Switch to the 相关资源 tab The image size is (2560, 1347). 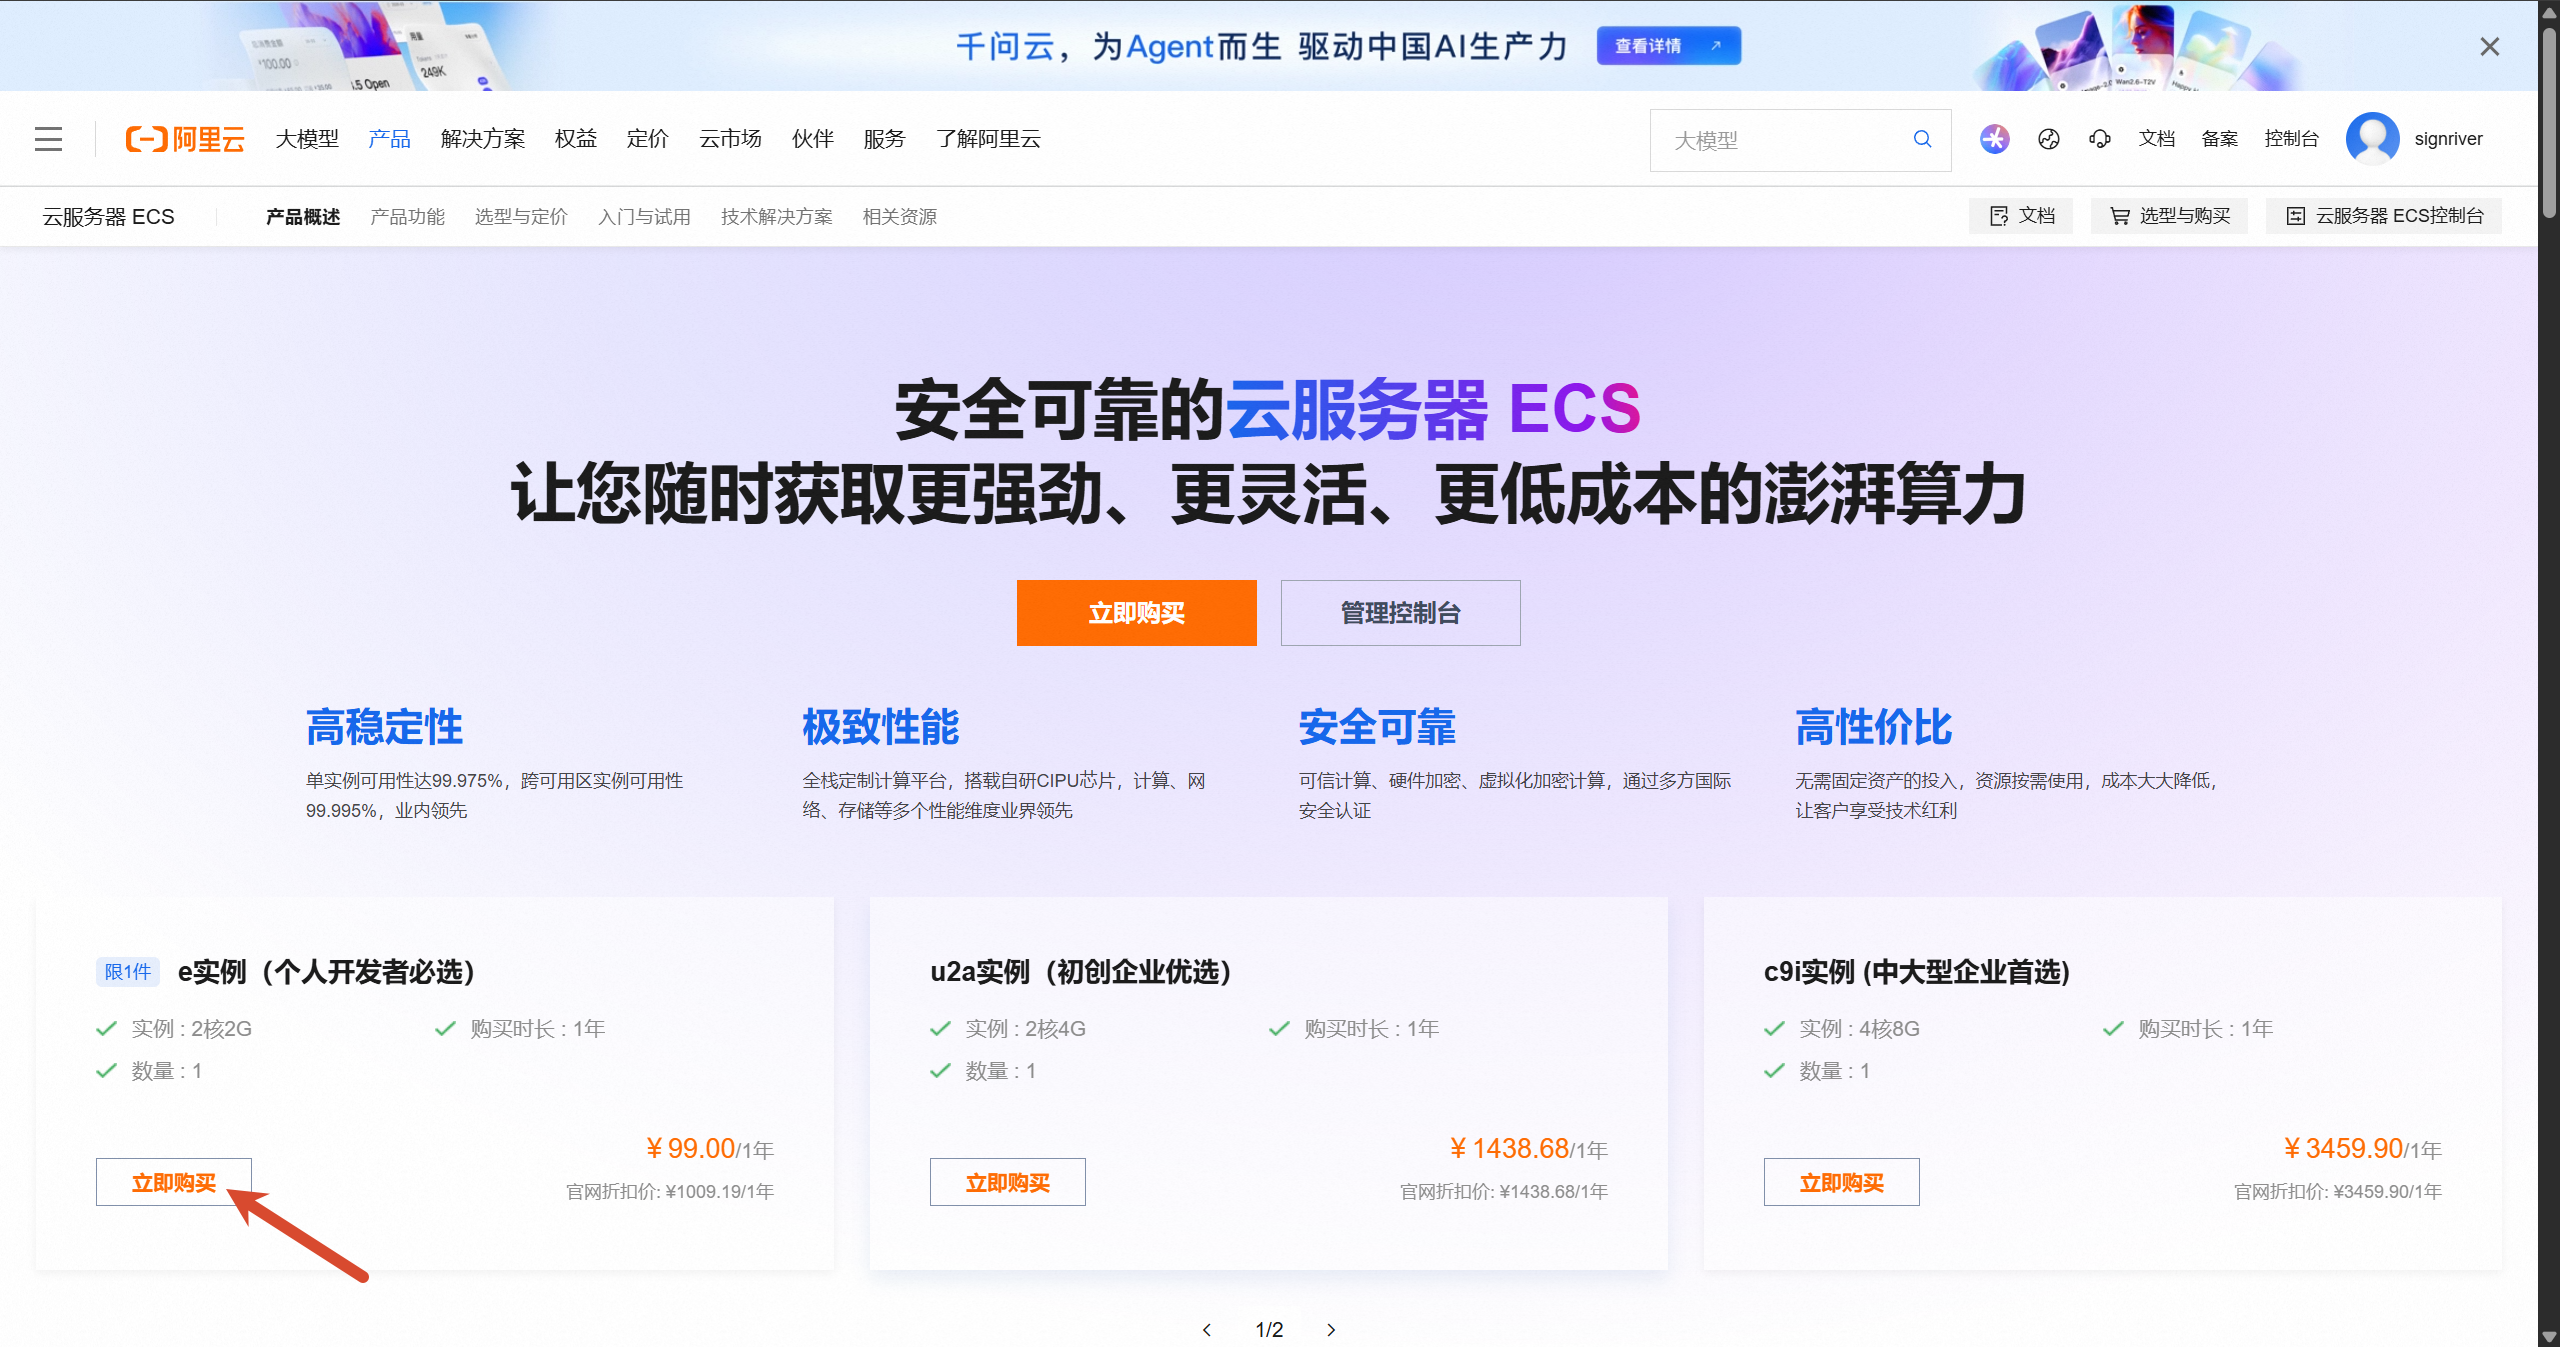pos(900,217)
